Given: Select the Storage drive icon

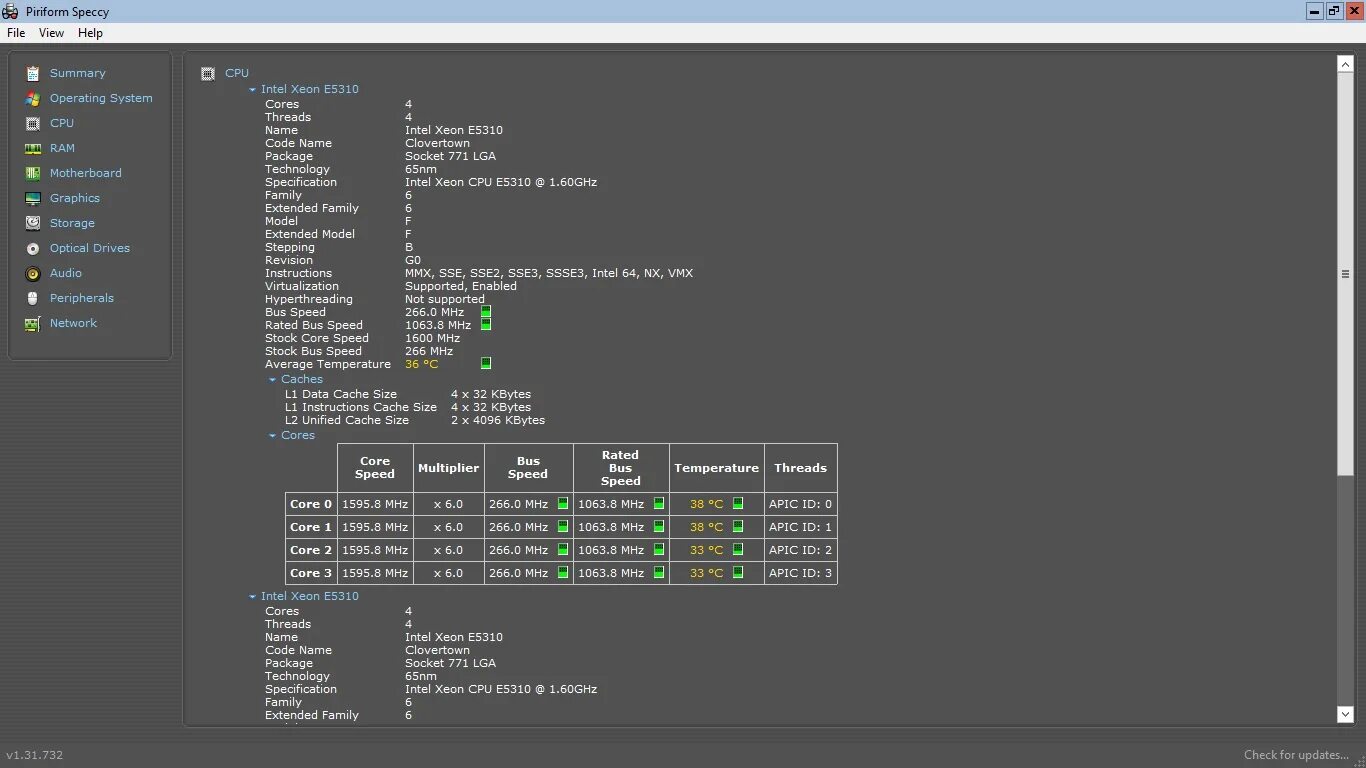Looking at the screenshot, I should click(33, 223).
